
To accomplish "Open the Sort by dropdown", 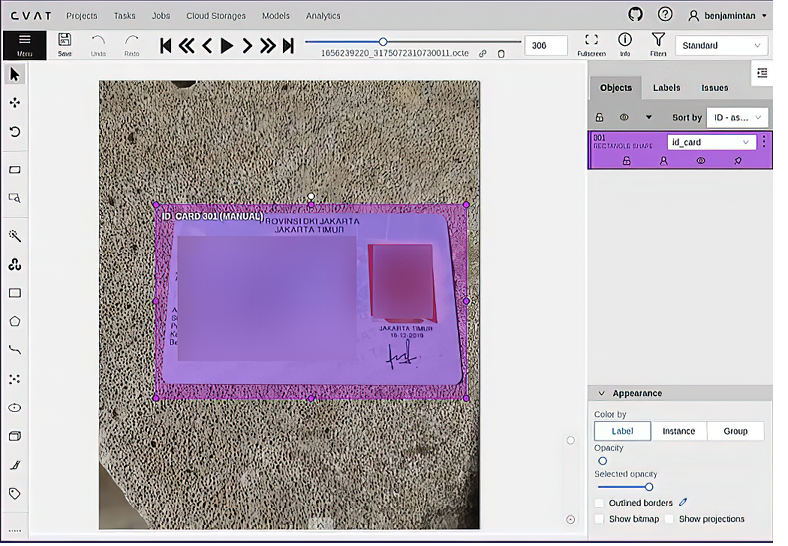I will tap(737, 118).
